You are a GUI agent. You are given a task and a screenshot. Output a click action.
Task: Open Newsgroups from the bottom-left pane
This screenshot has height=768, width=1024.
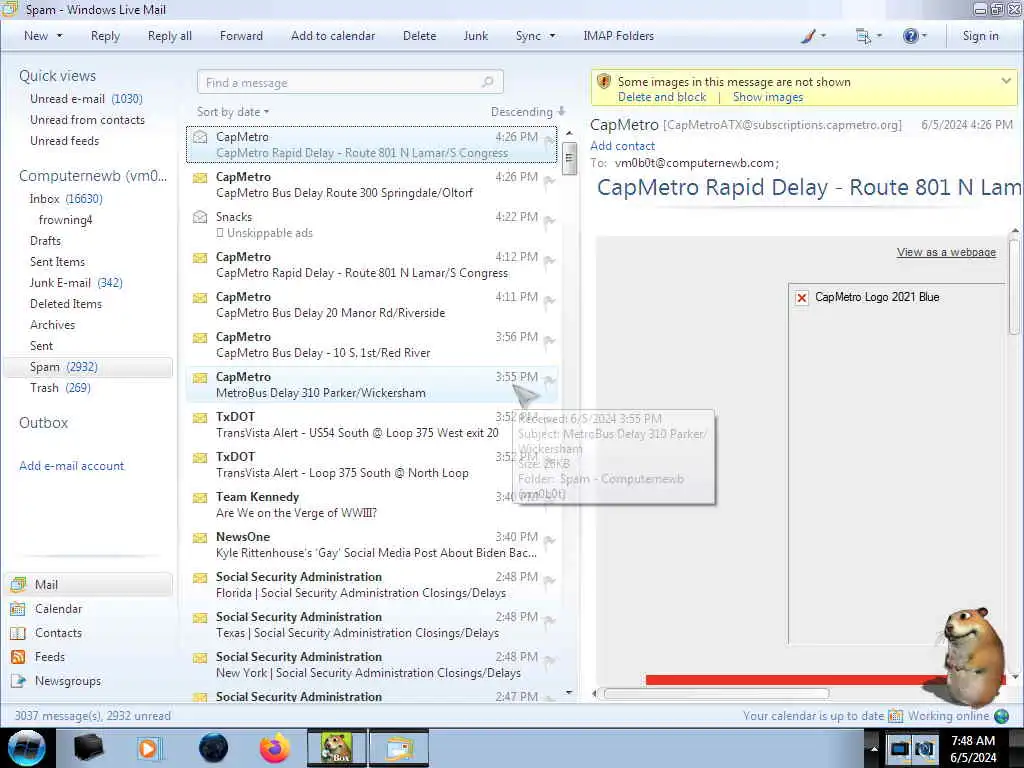click(x=68, y=680)
